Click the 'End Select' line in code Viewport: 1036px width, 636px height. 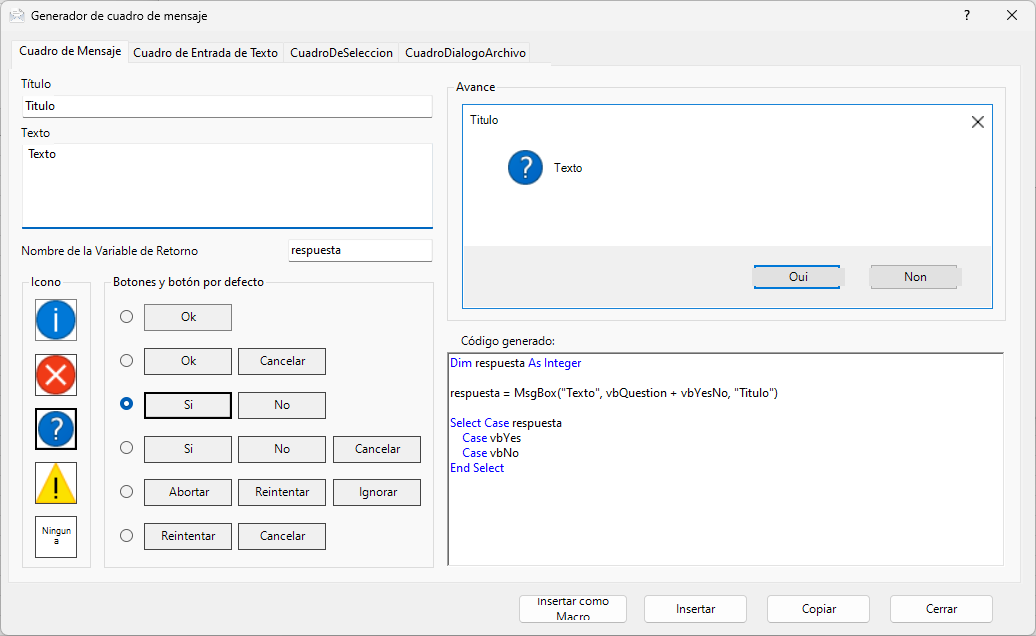pyautogui.click(x=477, y=468)
